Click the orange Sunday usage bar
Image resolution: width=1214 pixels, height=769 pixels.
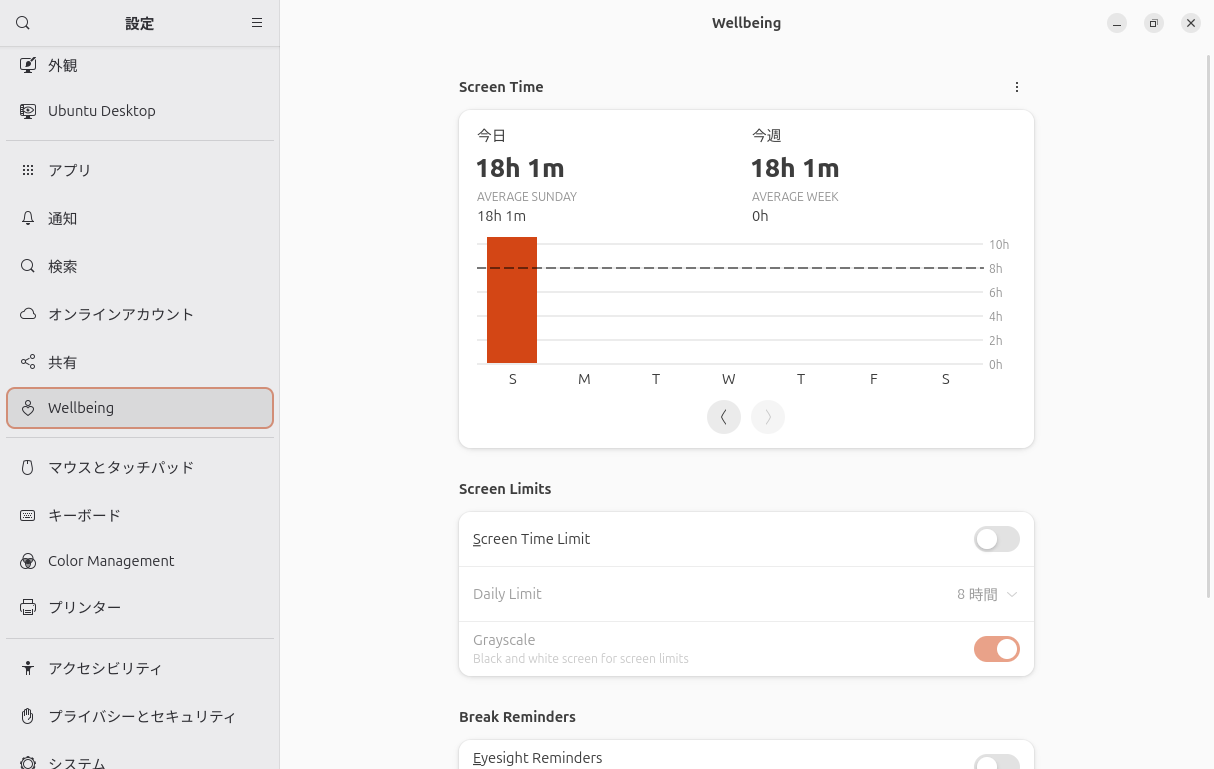coord(512,300)
